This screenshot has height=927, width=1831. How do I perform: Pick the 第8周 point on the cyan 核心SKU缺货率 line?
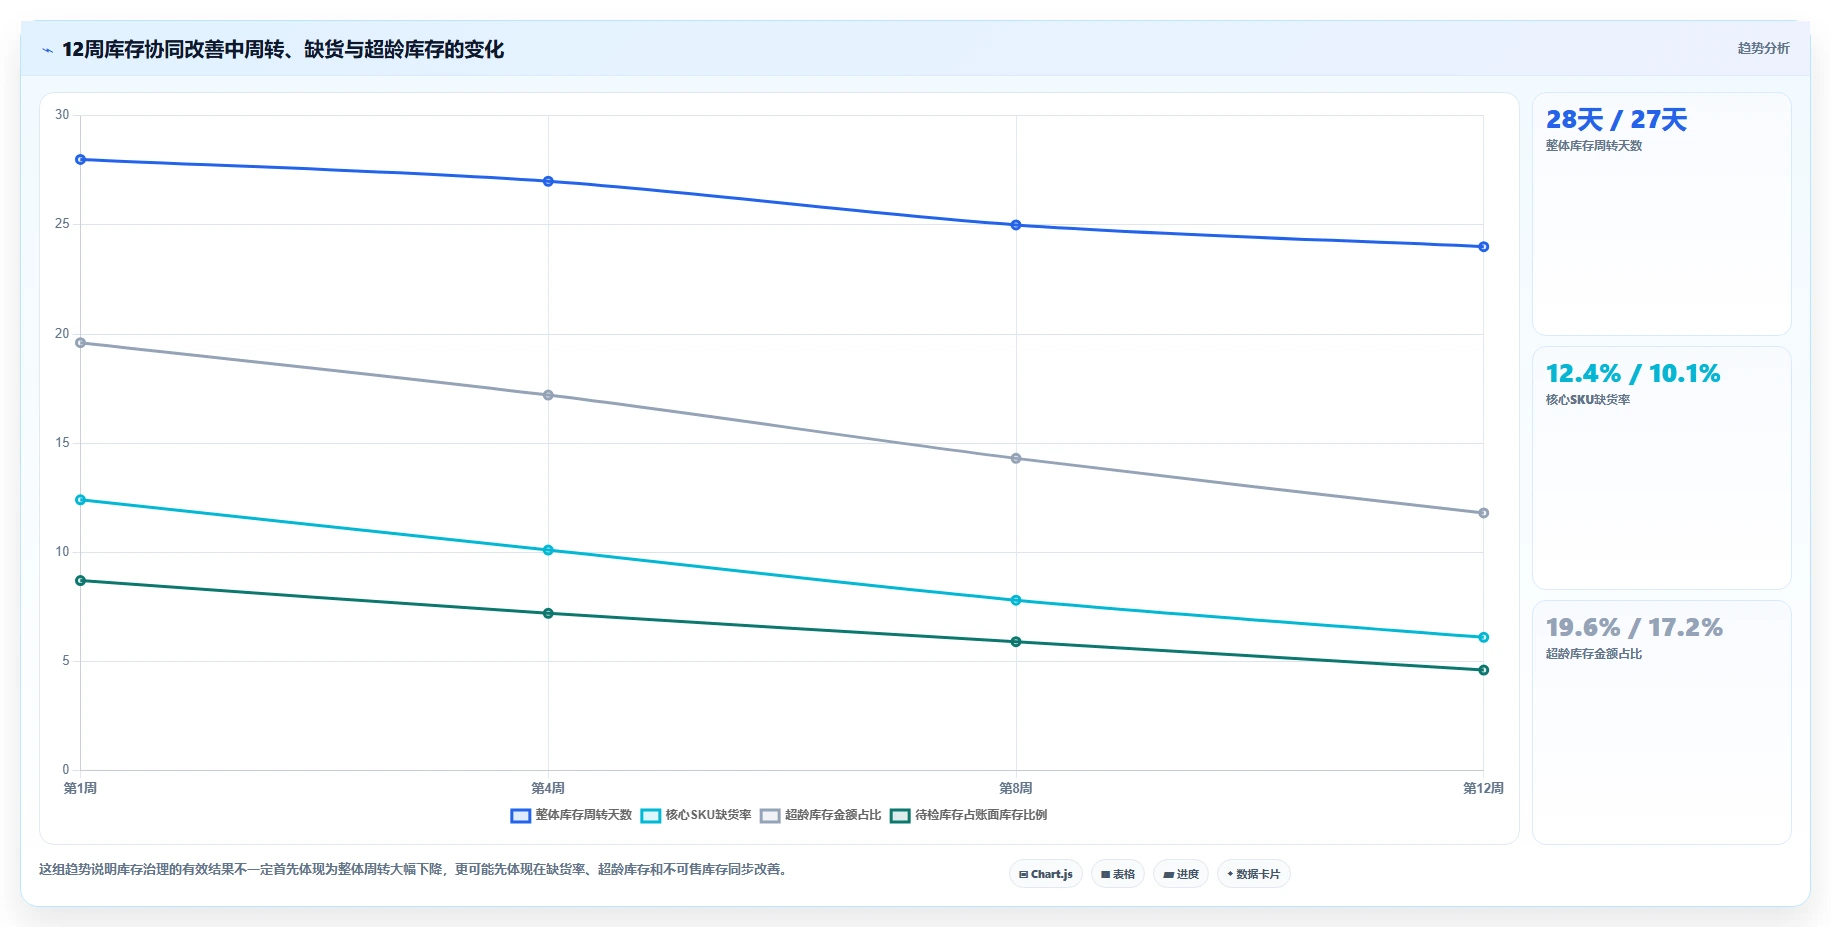point(1016,600)
